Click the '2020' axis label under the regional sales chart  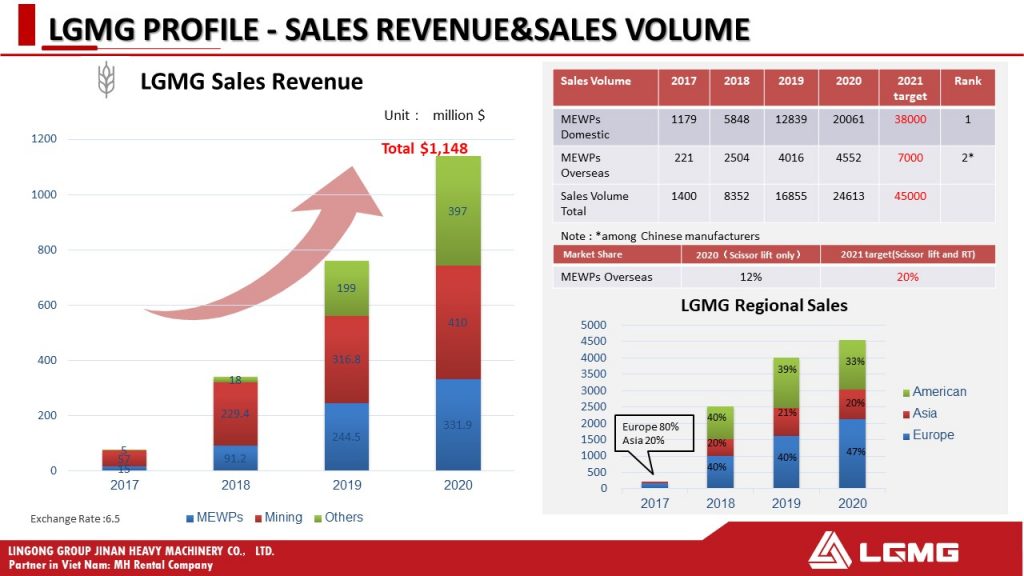point(852,504)
